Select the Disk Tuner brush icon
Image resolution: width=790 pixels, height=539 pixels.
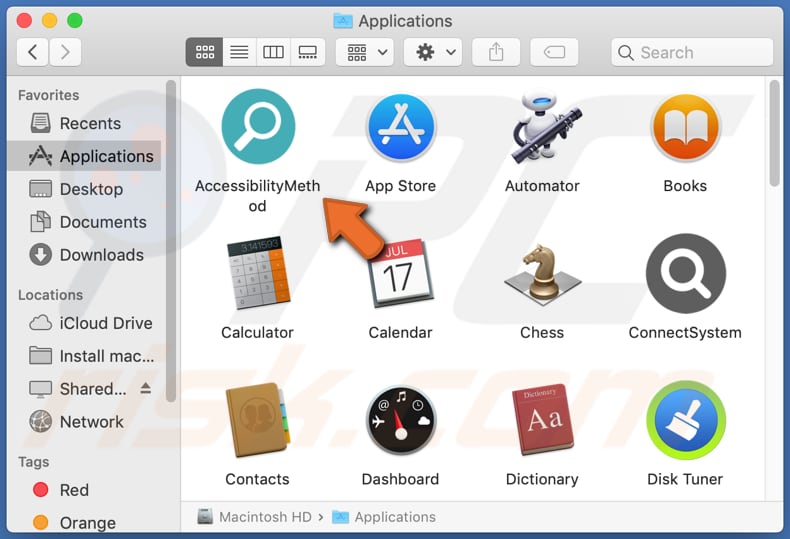click(x=686, y=420)
